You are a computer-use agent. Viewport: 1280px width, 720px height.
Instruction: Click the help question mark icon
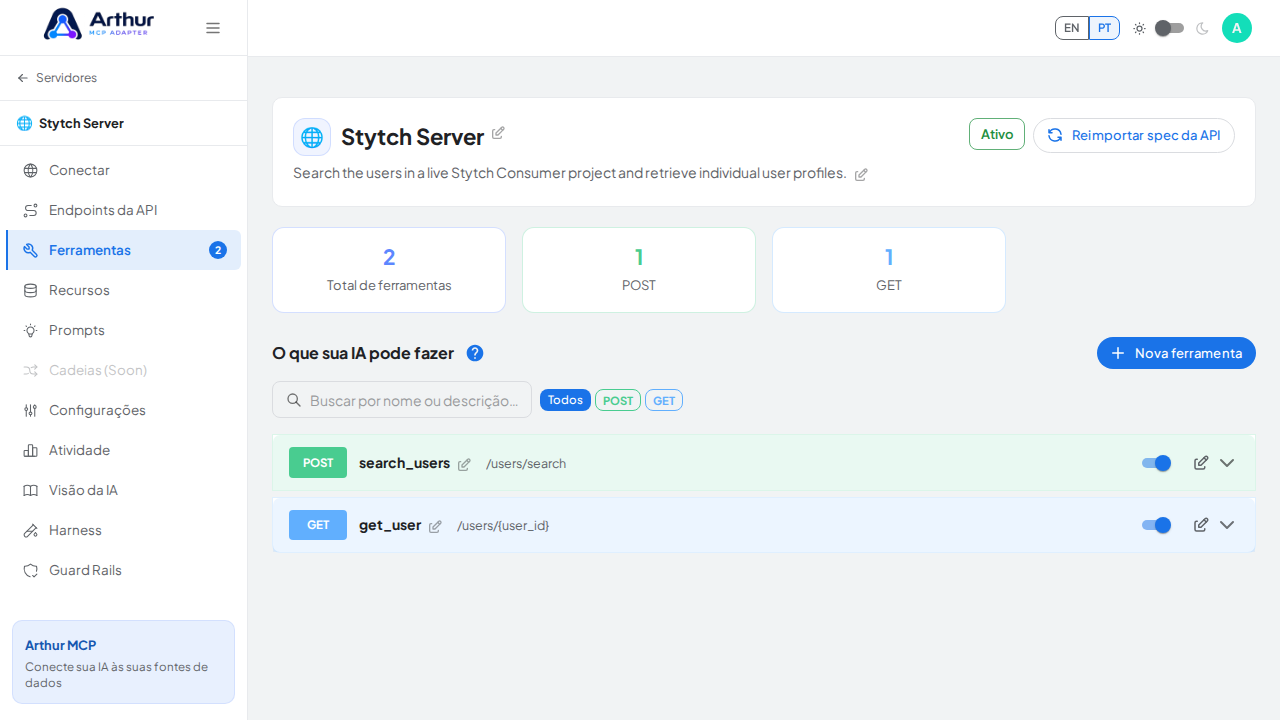pyautogui.click(x=475, y=353)
